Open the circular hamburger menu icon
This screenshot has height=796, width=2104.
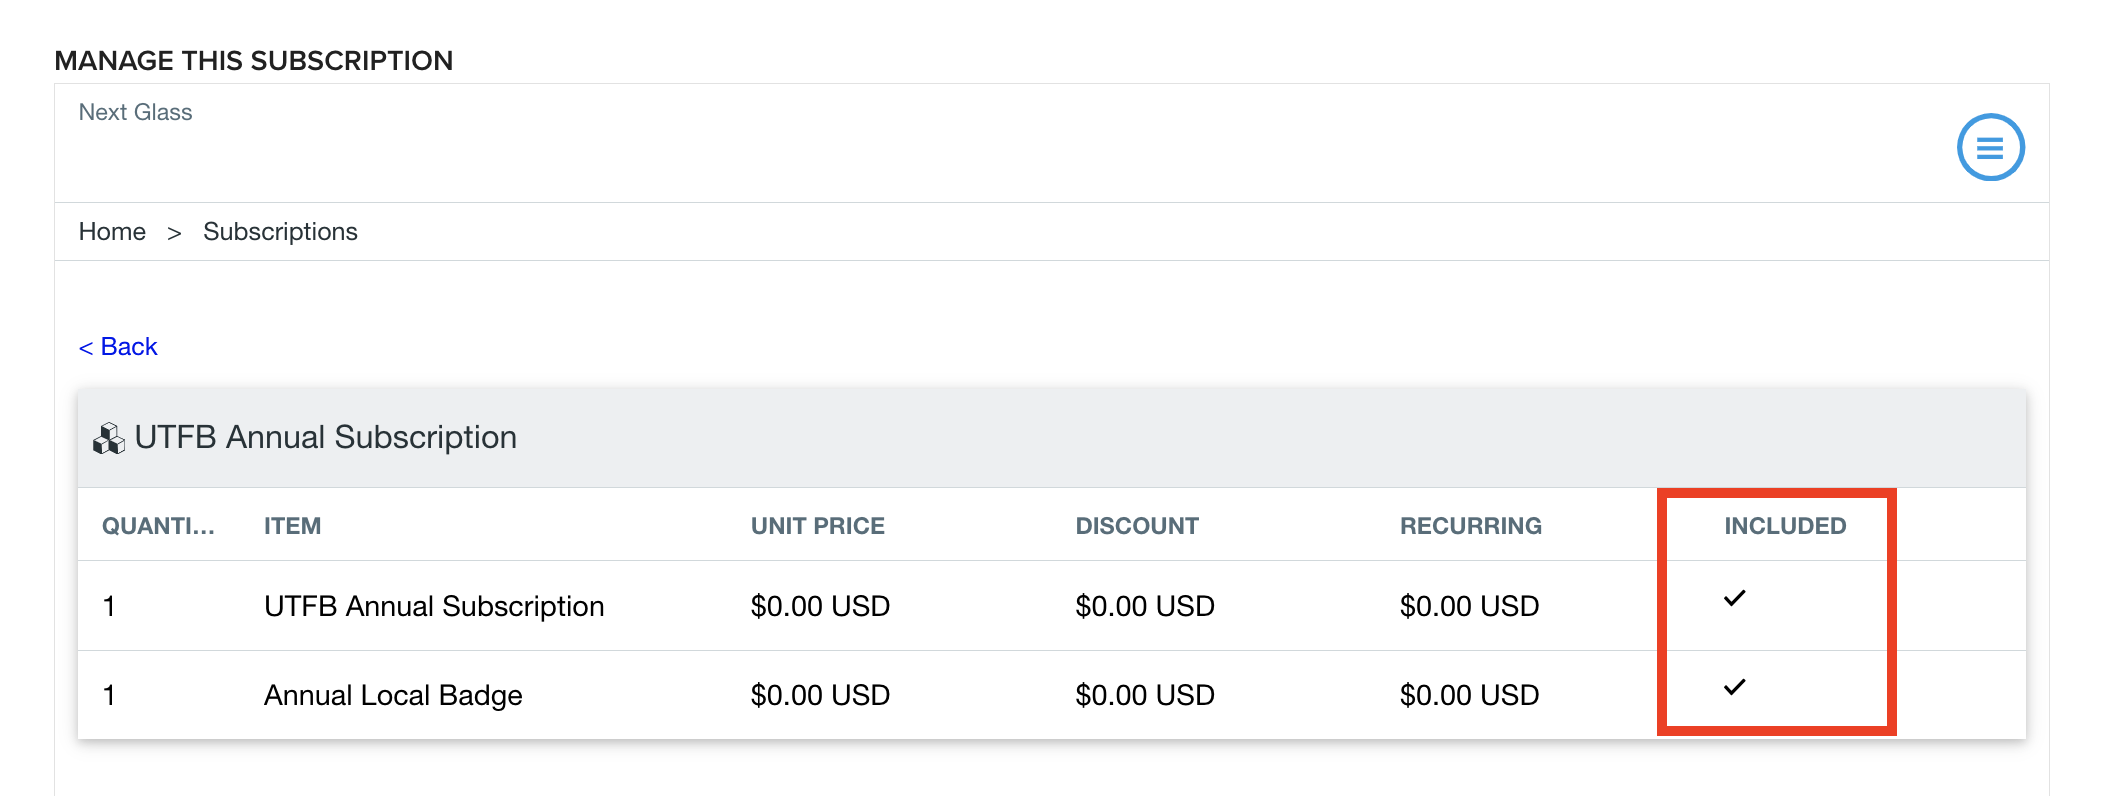click(x=1990, y=148)
